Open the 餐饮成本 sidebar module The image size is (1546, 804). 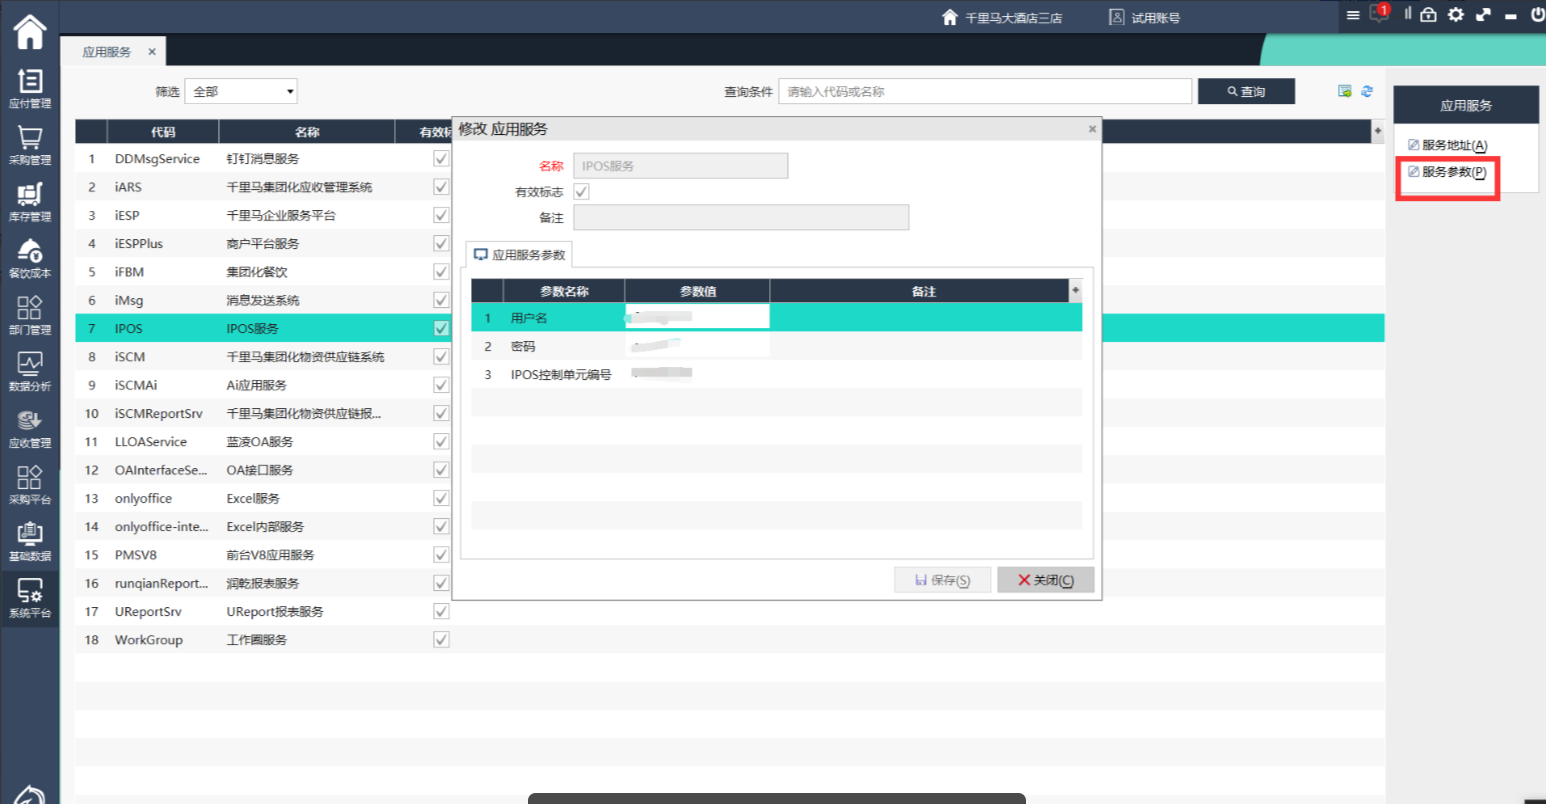coord(29,257)
